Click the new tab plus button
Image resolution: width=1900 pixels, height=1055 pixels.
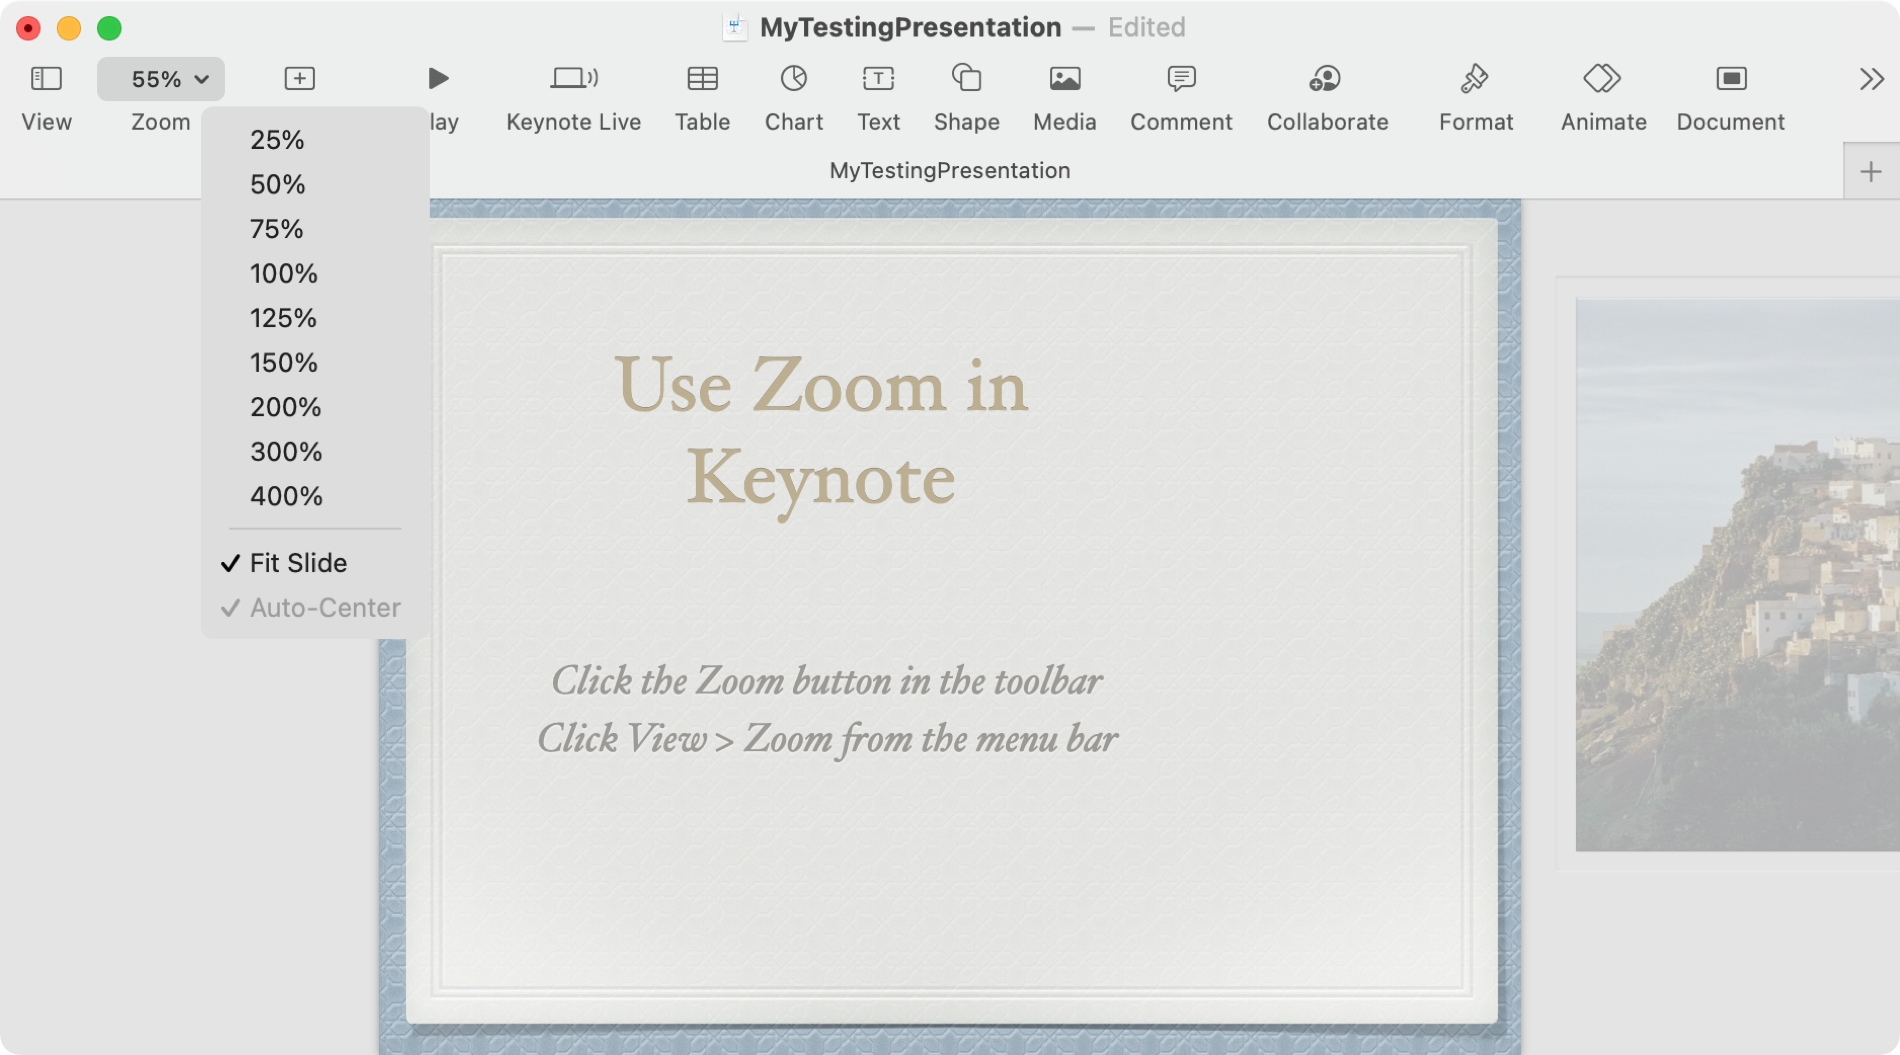(1871, 171)
